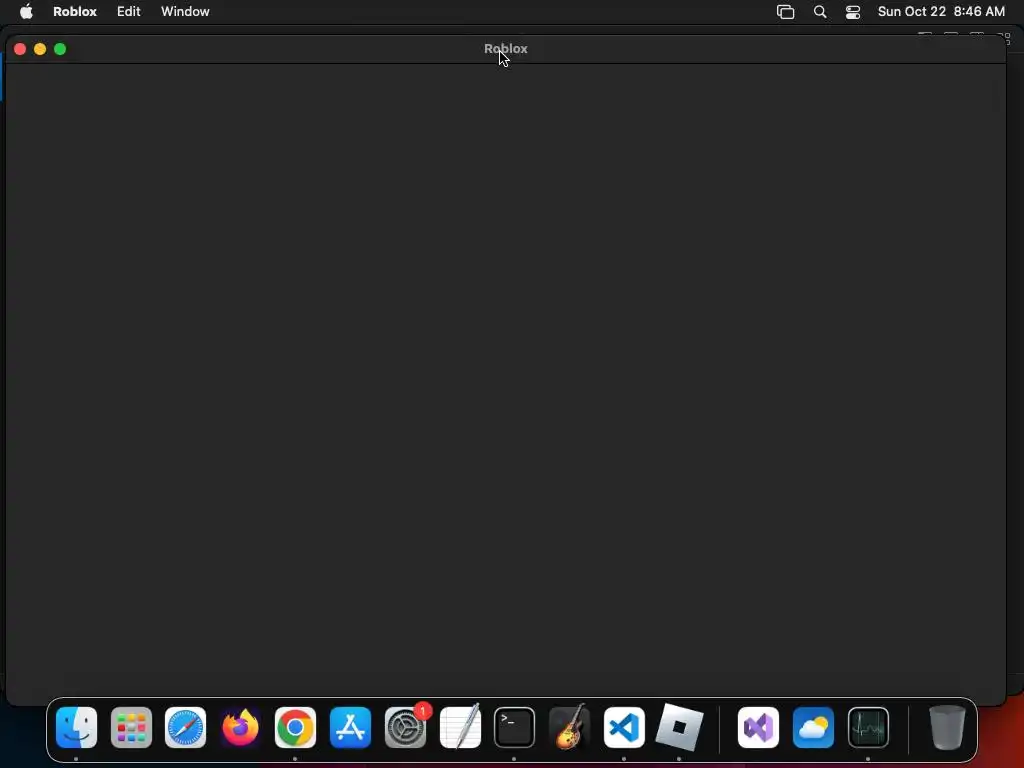Open the Roblox application menu
Screen dimensions: 1024x768
pyautogui.click(x=74, y=12)
